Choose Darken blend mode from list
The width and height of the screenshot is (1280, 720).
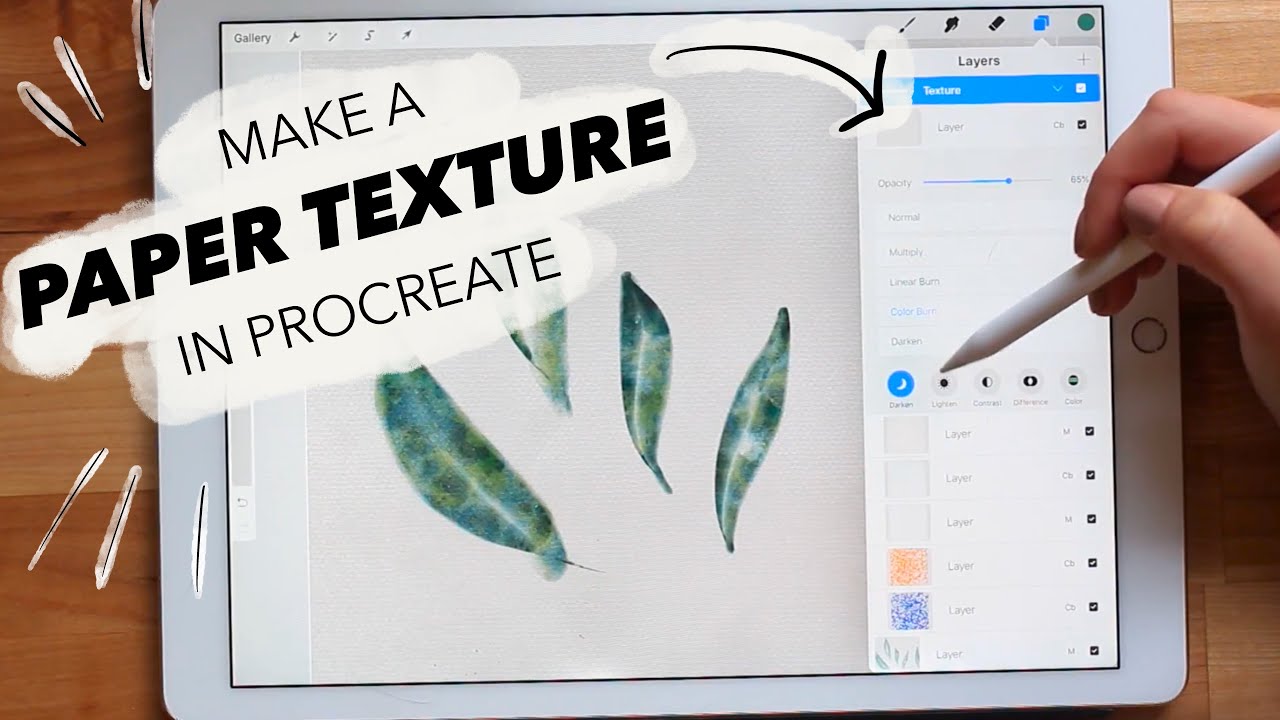(907, 341)
